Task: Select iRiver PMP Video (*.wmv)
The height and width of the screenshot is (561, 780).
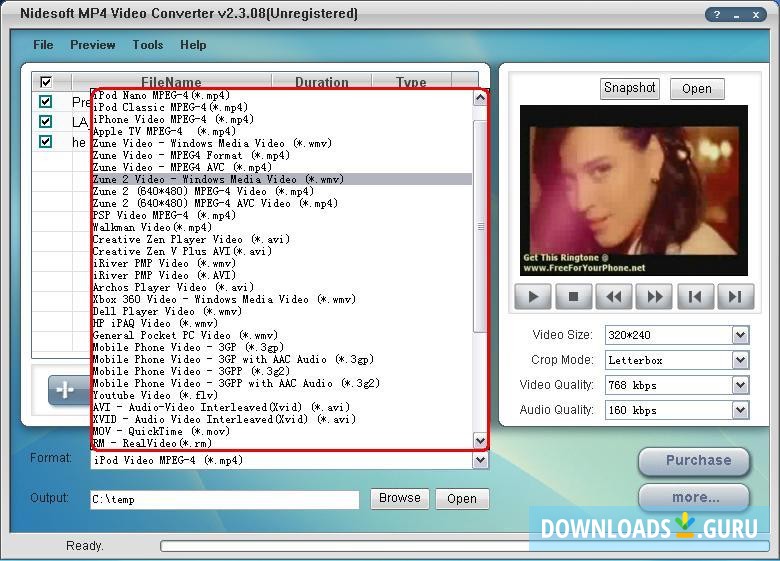Action: pyautogui.click(x=282, y=263)
